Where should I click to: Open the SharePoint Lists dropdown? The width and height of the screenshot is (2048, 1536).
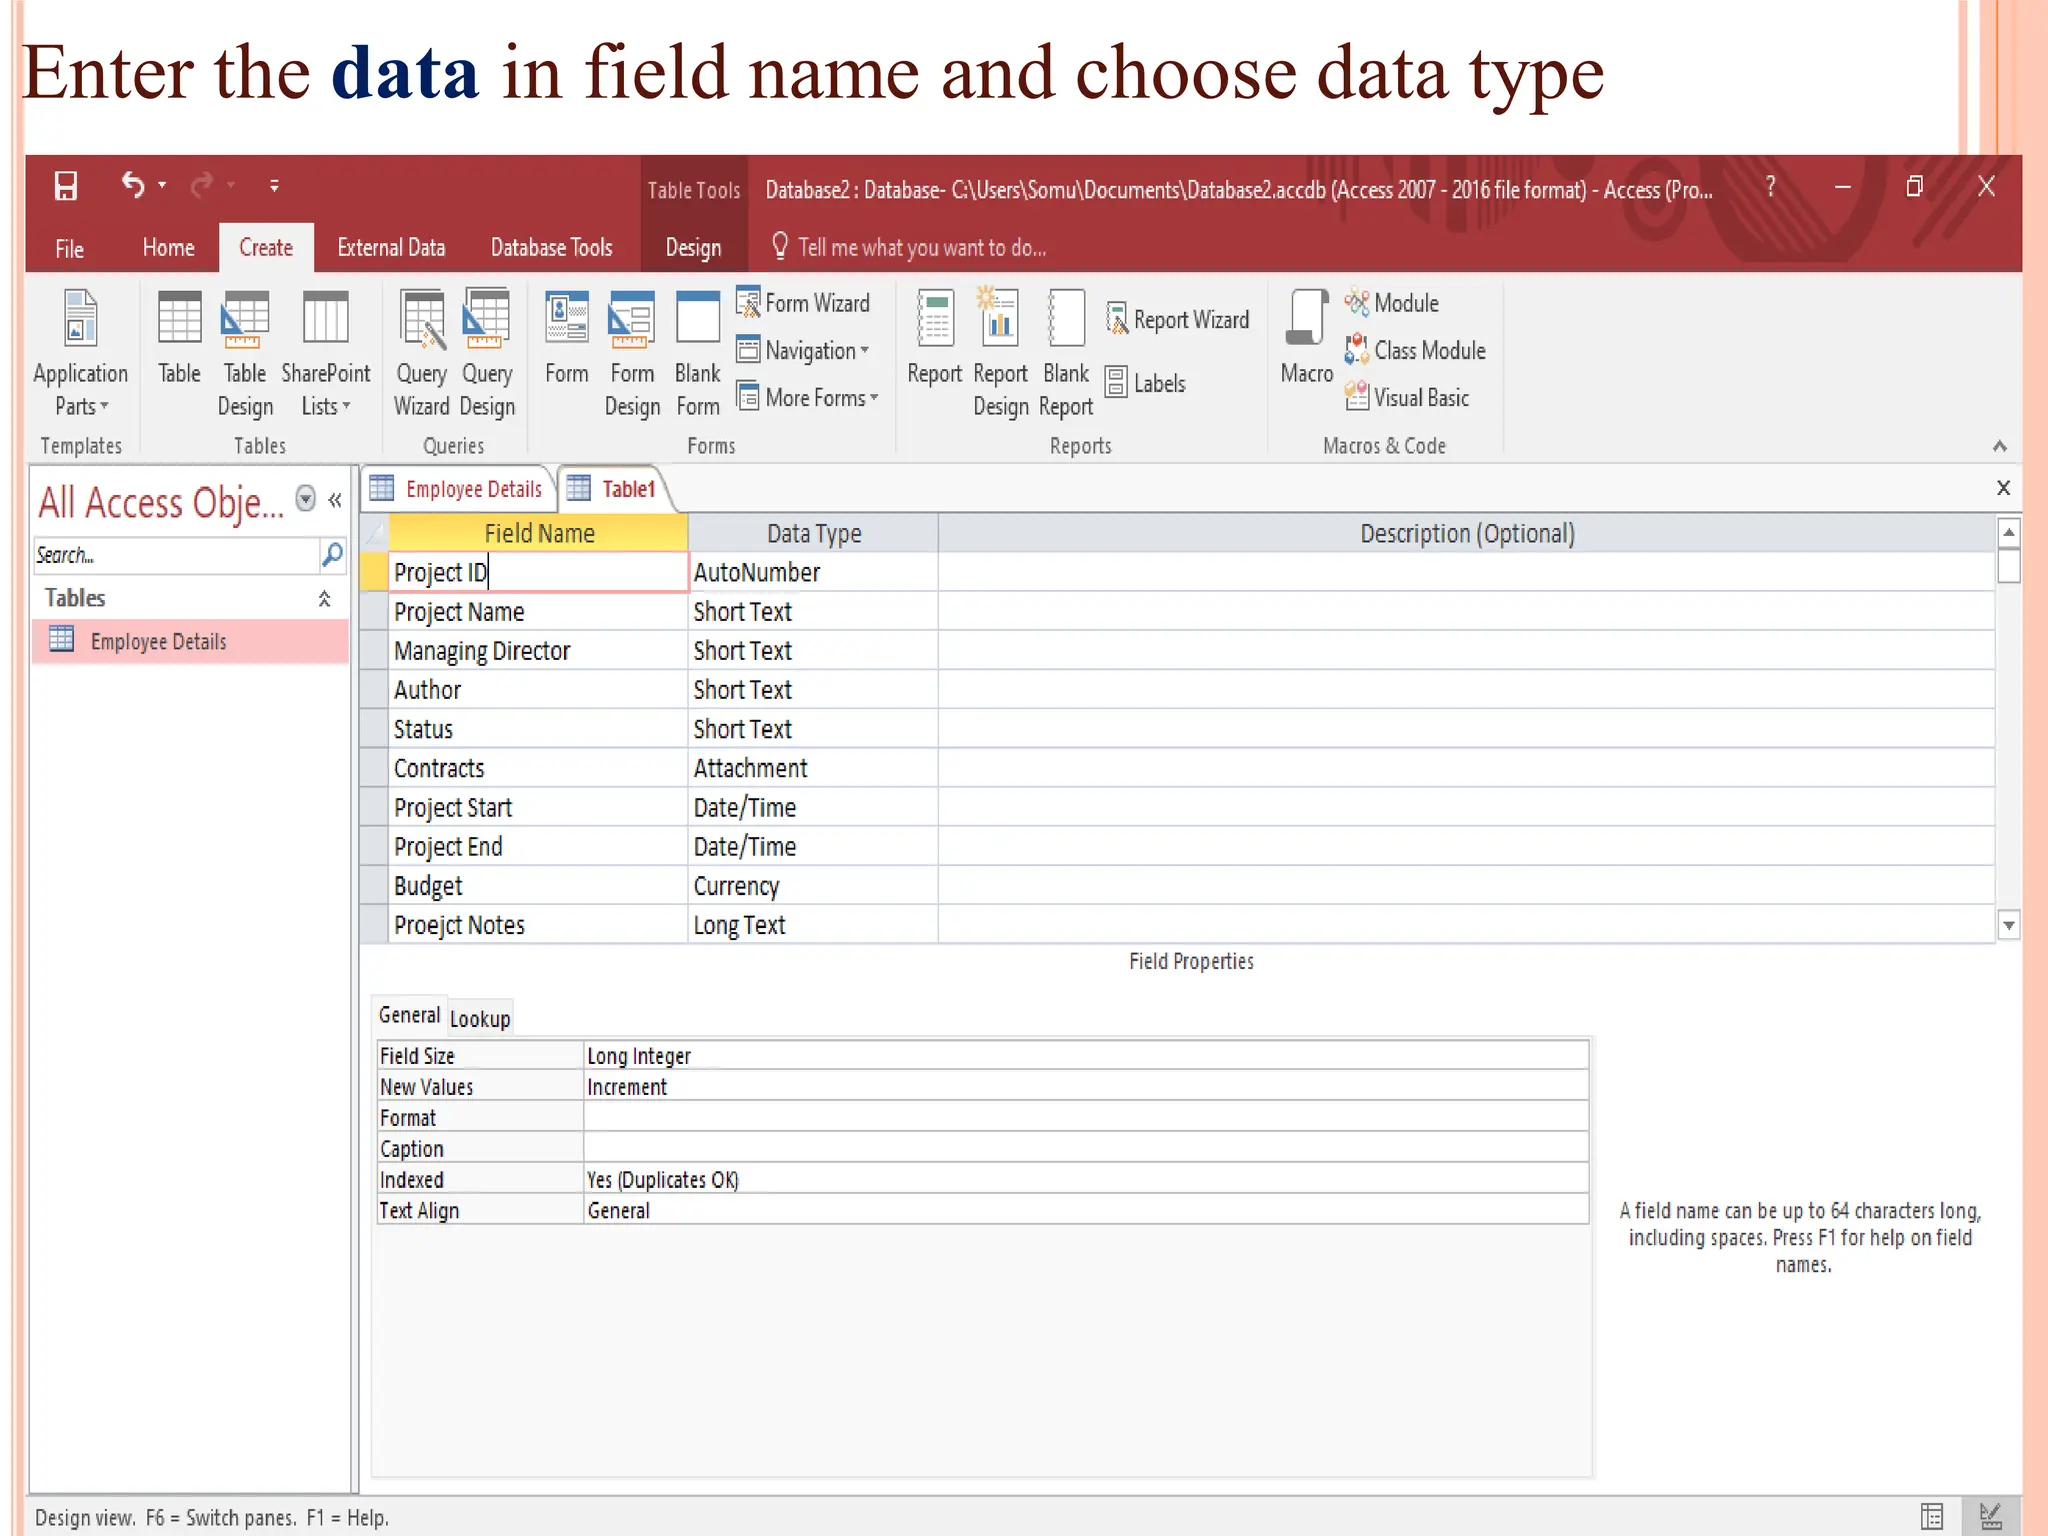[326, 352]
